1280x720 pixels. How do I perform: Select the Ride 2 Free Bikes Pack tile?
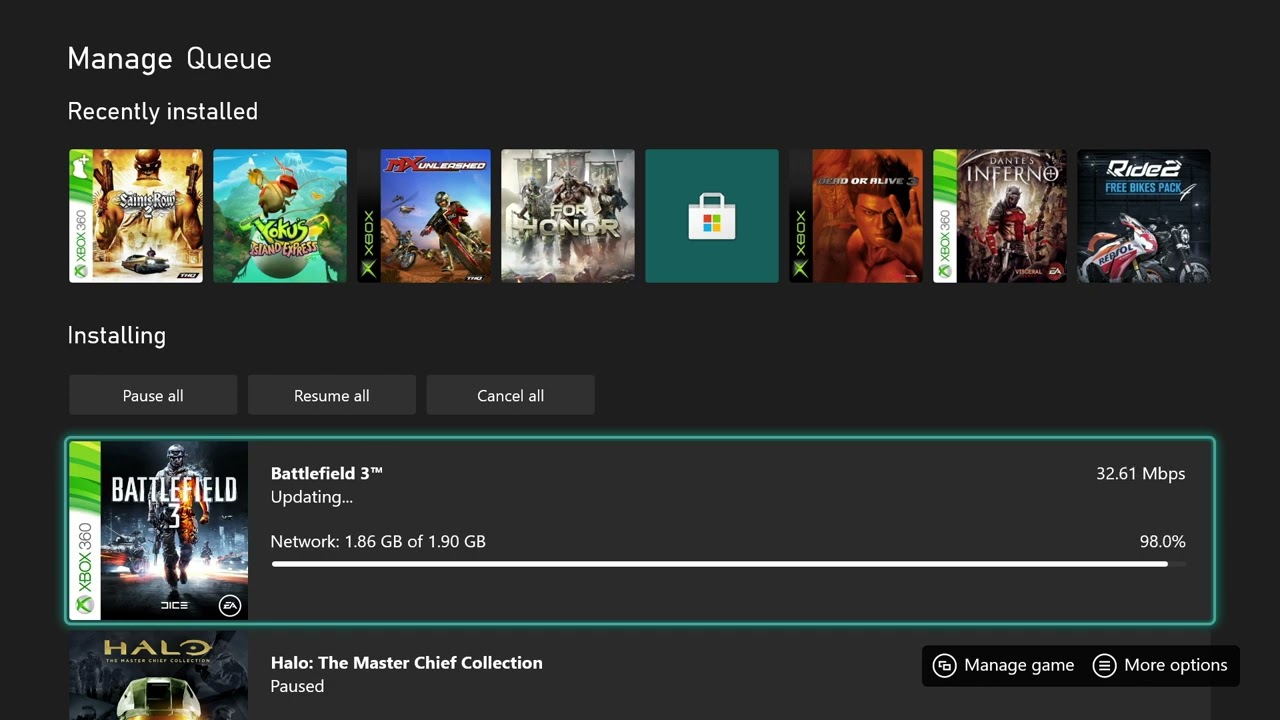pos(1144,216)
